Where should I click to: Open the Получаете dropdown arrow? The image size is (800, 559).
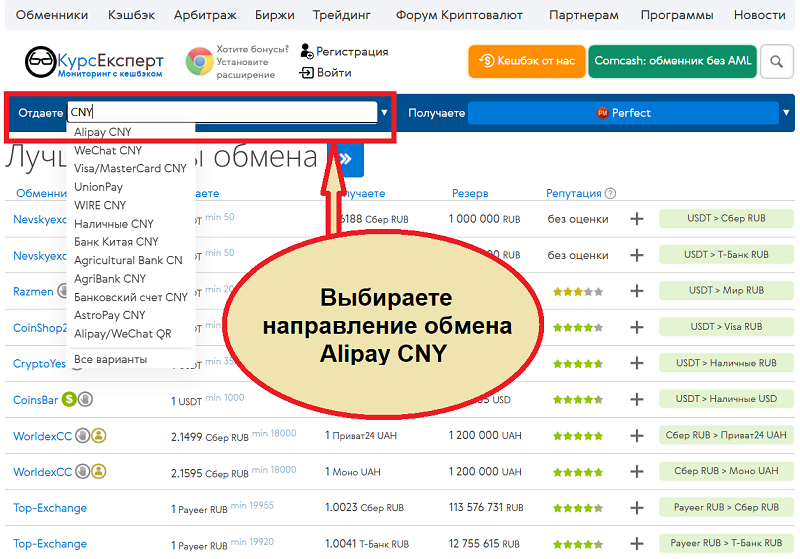[x=786, y=113]
